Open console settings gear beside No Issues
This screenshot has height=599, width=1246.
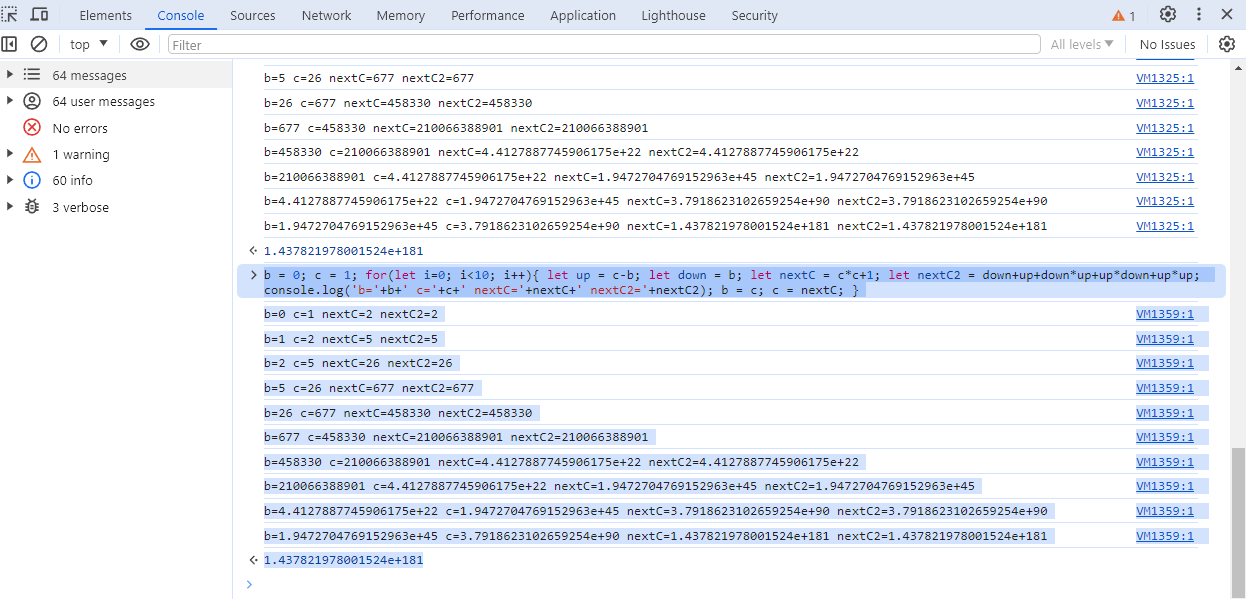coord(1227,44)
